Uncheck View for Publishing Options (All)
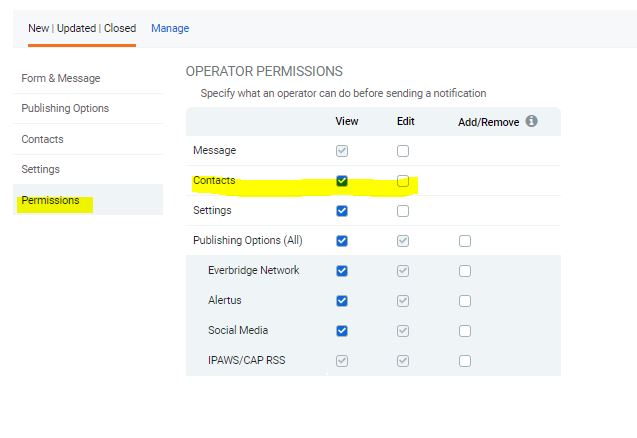Image resolution: width=637 pixels, height=438 pixels. pyautogui.click(x=342, y=241)
